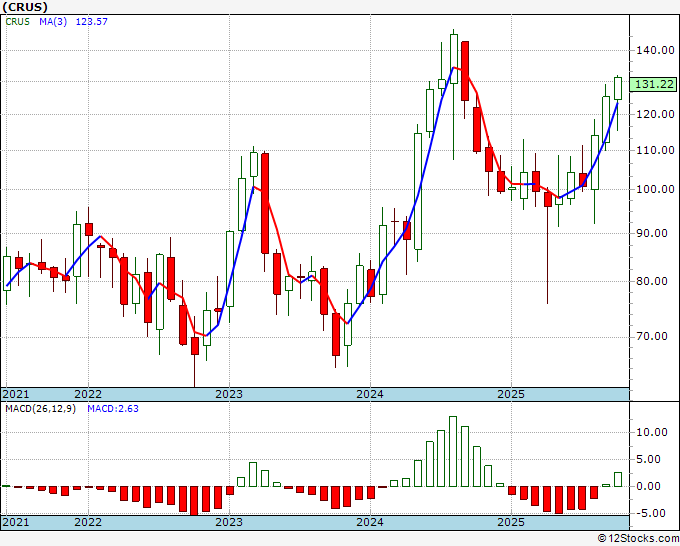The image size is (680, 546).
Task: Click 2021 on the price chart timeline
Action: pyautogui.click(x=16, y=394)
